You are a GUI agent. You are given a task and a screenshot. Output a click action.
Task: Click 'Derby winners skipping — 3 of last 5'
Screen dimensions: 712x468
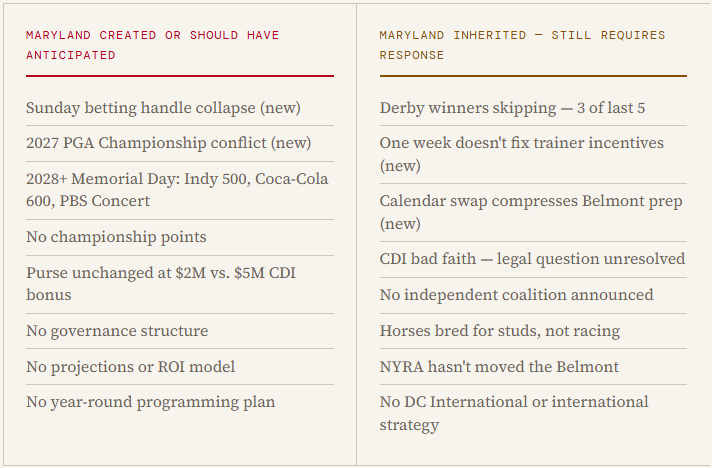(533, 108)
